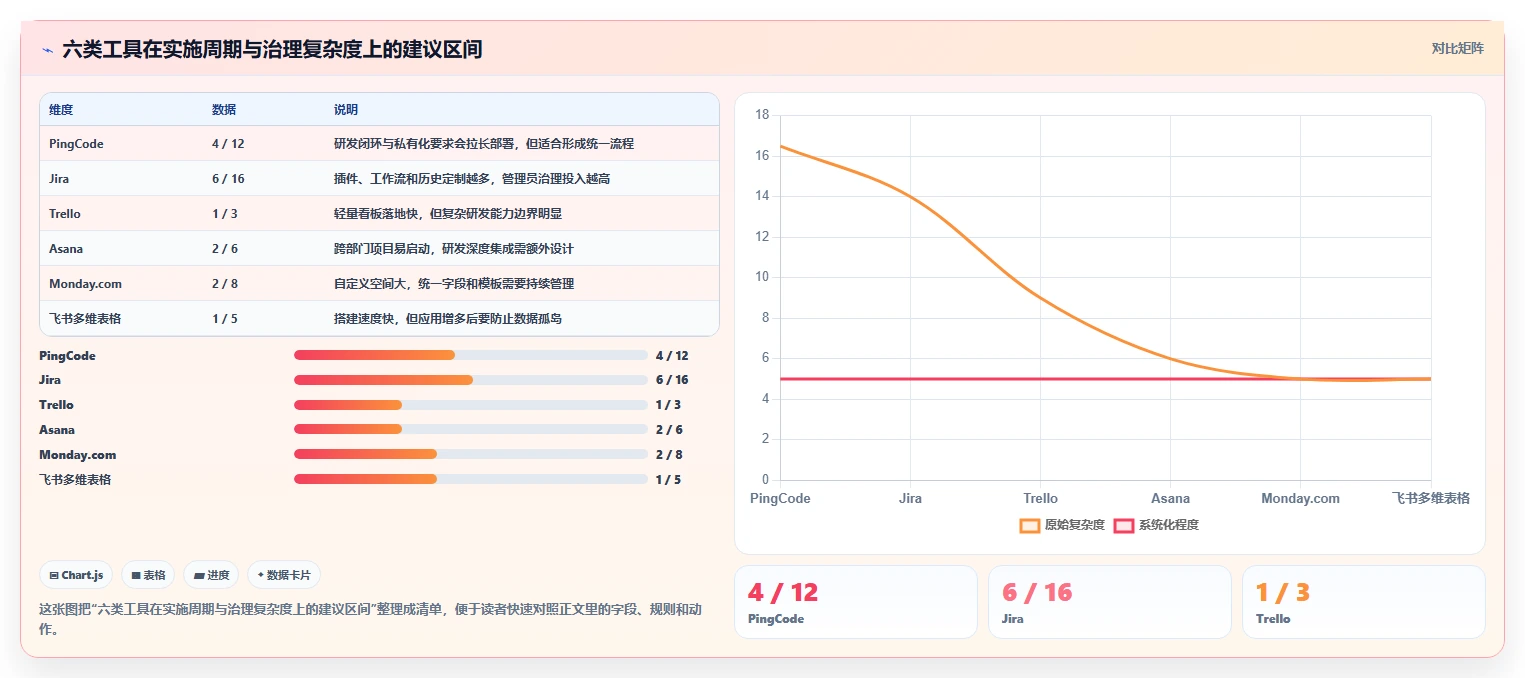1525x678 pixels.
Task: Click the Asana progress bar
Action: tap(471, 429)
